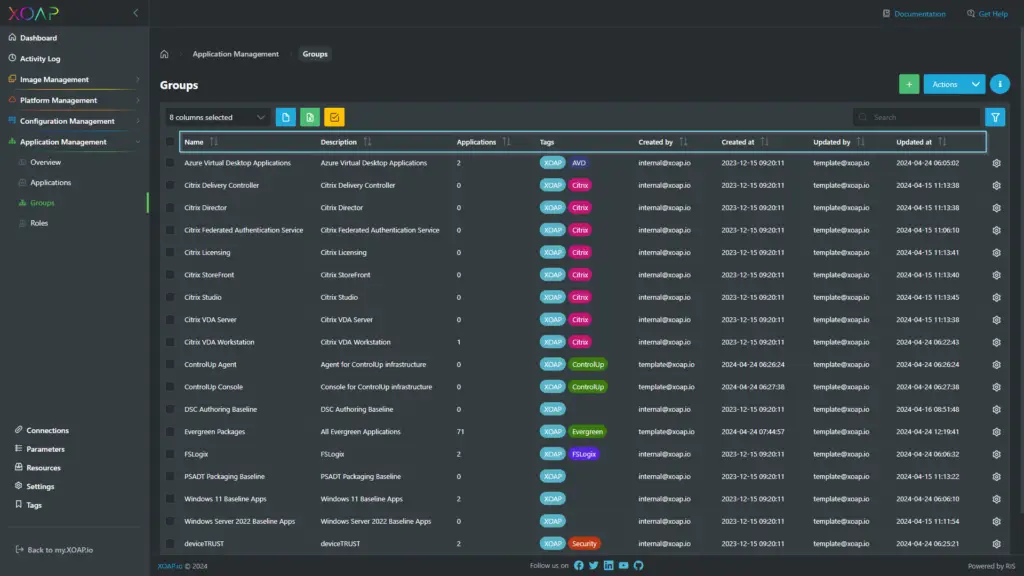Open the Facebook icon in footer
Viewport: 1024px width, 576px height.
point(579,566)
